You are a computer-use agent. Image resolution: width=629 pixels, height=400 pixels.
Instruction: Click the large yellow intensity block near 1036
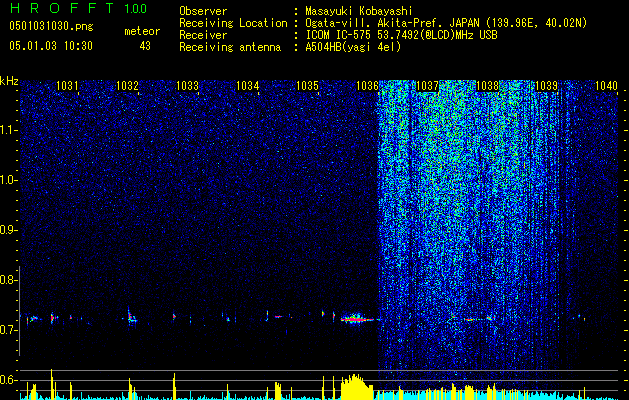(x=356, y=386)
